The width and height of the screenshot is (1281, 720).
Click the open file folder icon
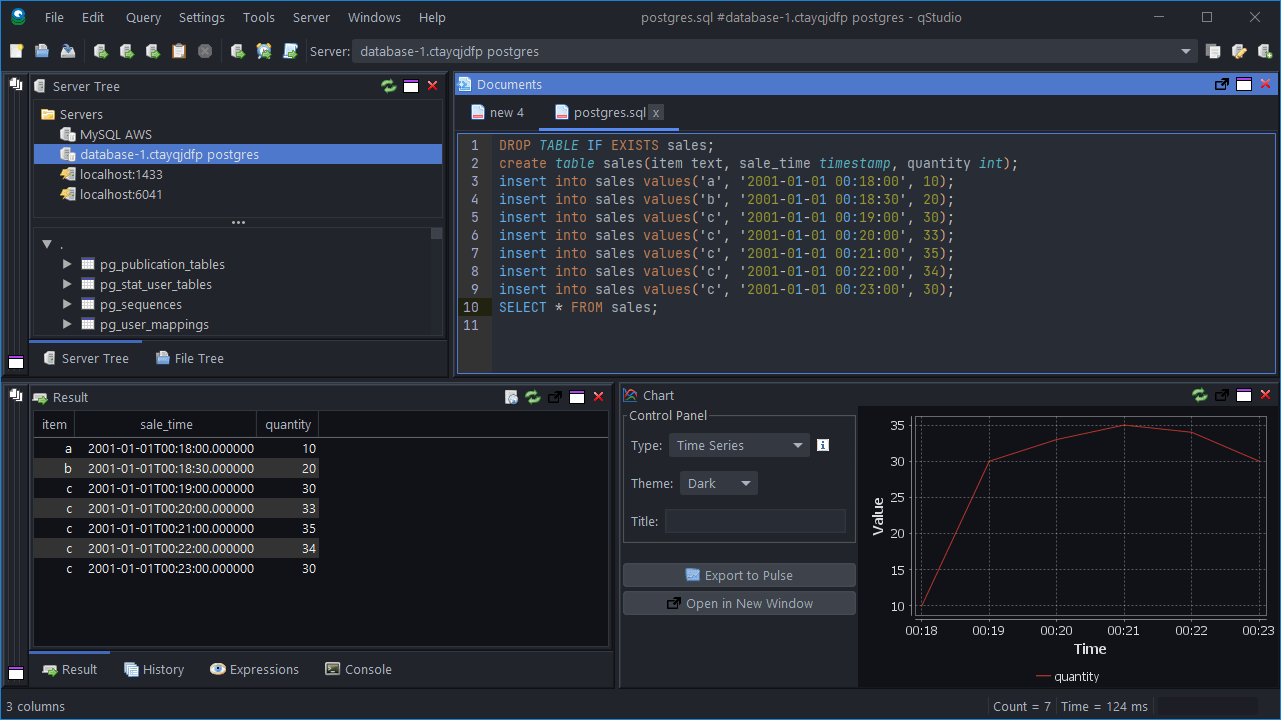click(x=42, y=51)
